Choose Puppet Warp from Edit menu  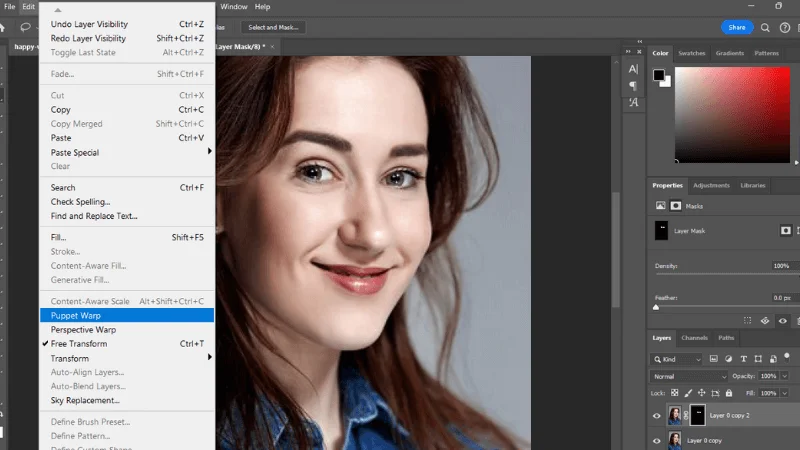[x=127, y=315]
